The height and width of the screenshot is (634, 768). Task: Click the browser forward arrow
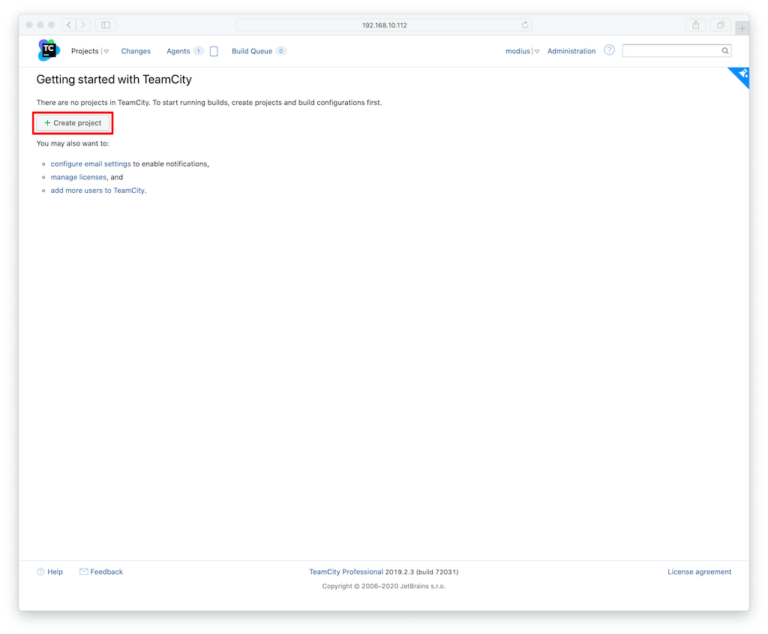pos(83,24)
